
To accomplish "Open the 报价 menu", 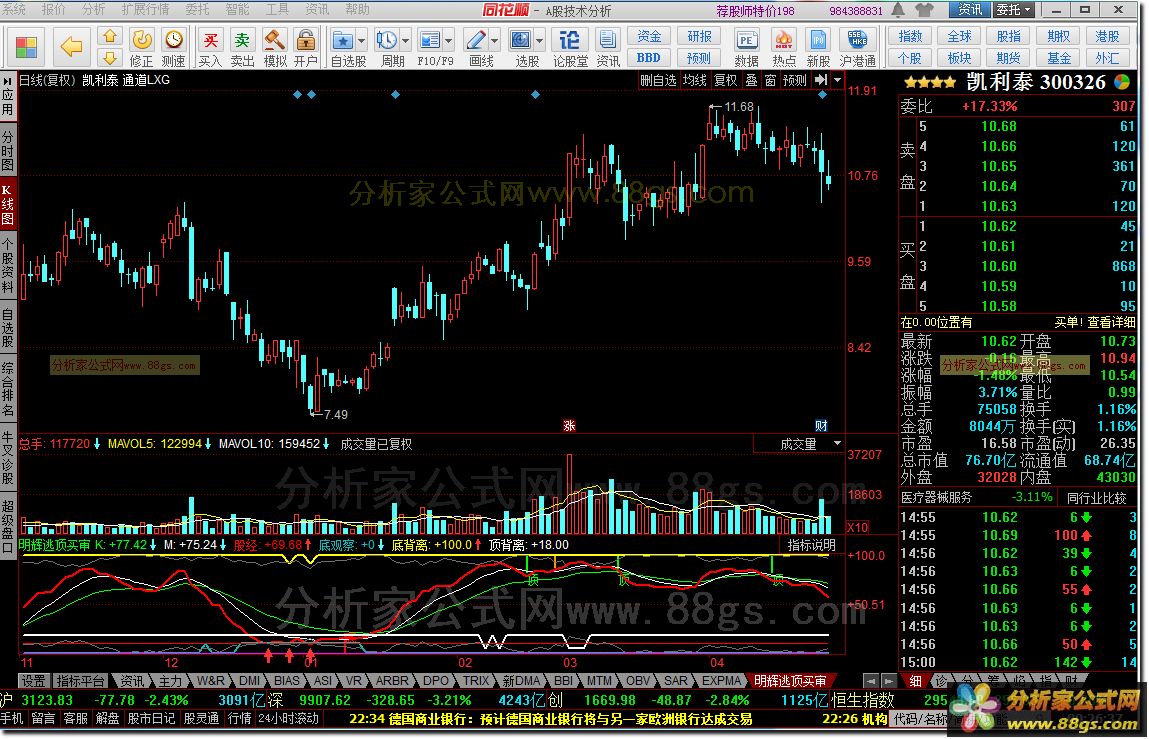I will coord(53,10).
